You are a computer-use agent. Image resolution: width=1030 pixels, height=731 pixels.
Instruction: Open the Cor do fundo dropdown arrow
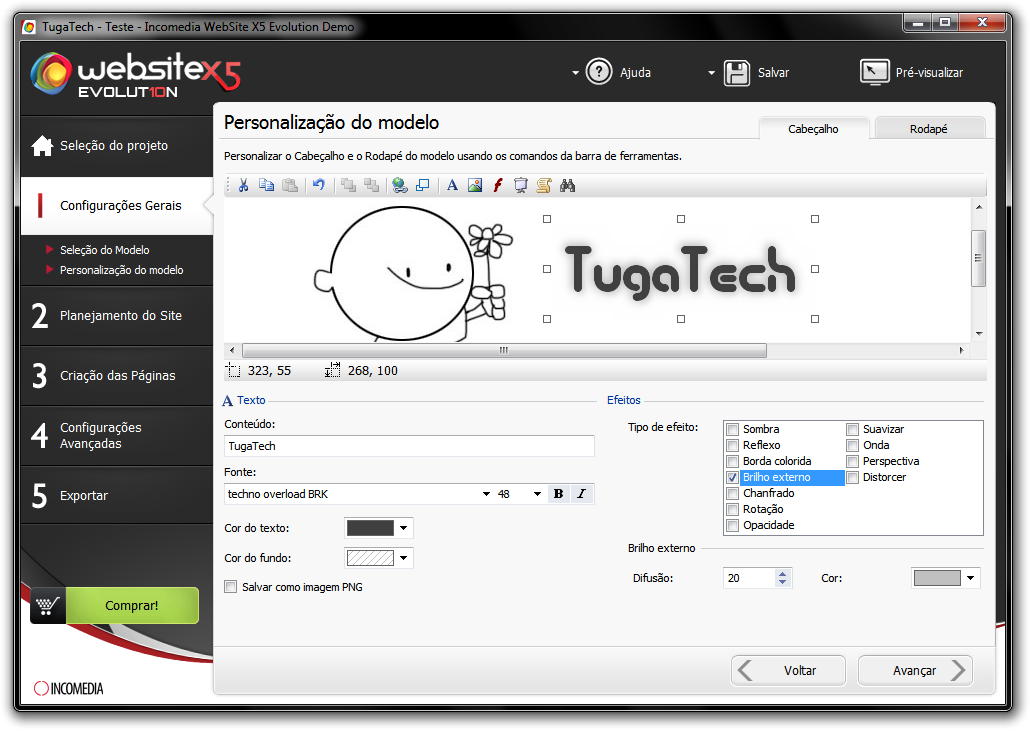[404, 558]
